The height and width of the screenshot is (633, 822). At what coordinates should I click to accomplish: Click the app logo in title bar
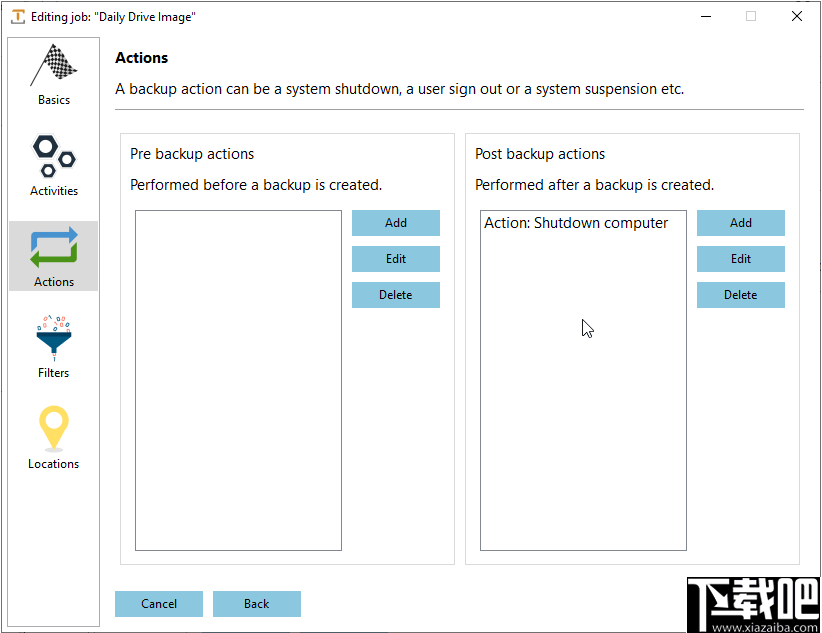(17, 17)
